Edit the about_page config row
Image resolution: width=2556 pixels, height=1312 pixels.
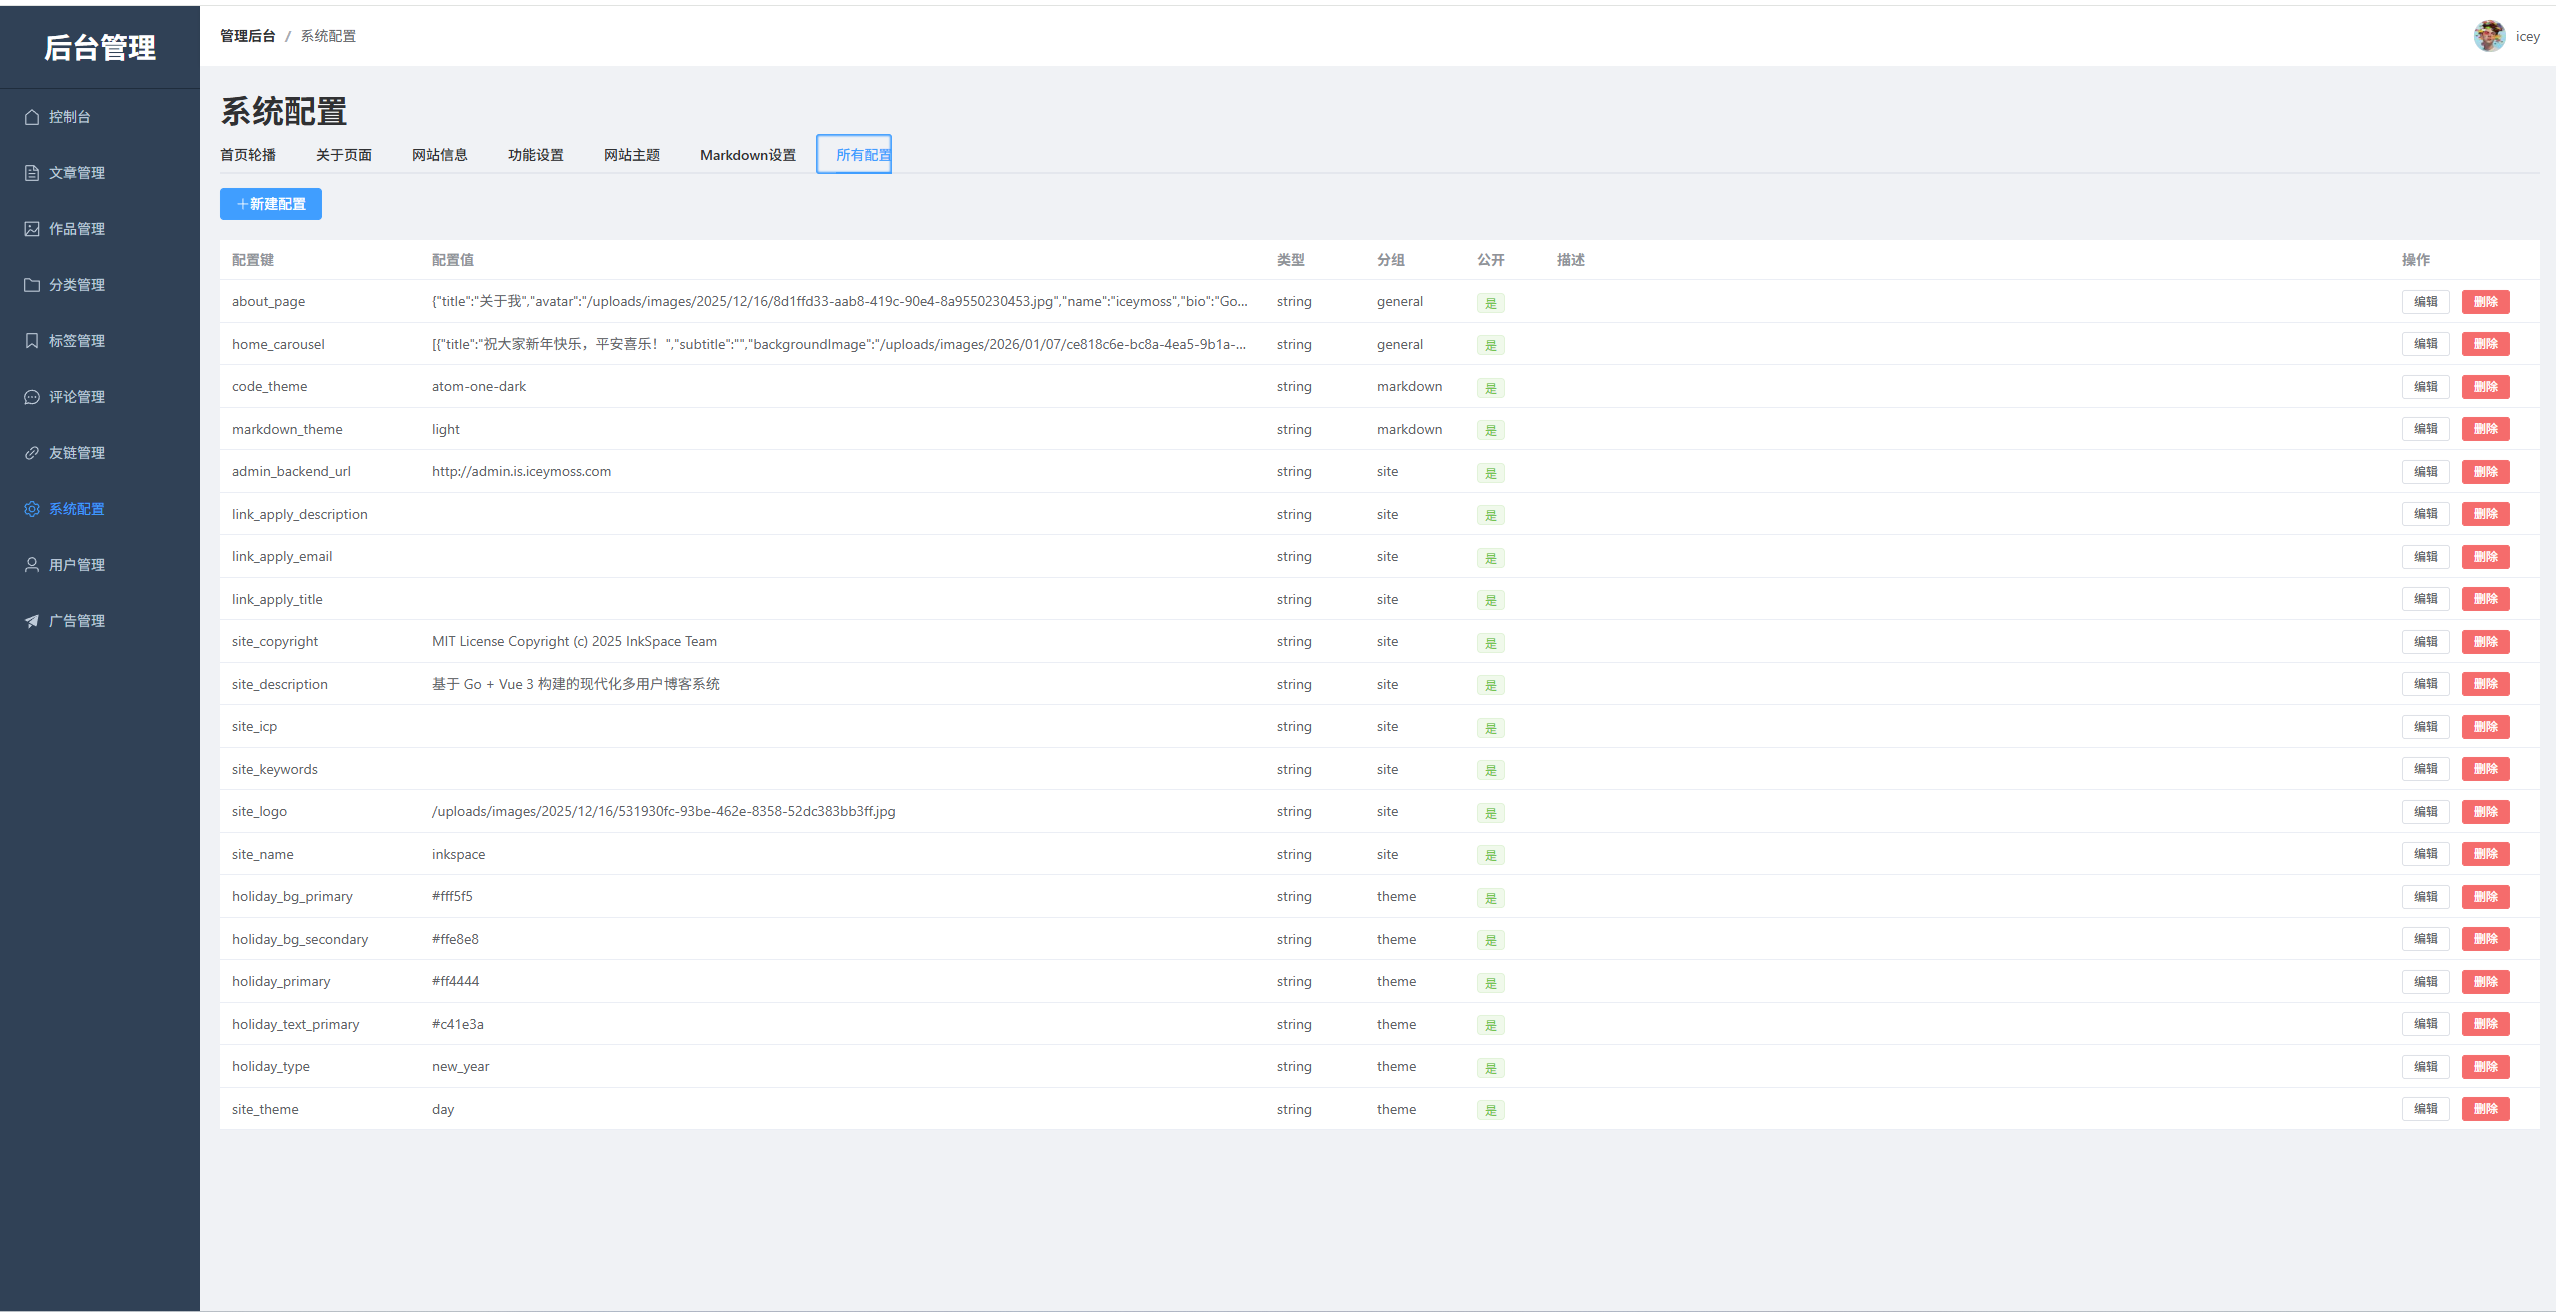coord(2425,302)
